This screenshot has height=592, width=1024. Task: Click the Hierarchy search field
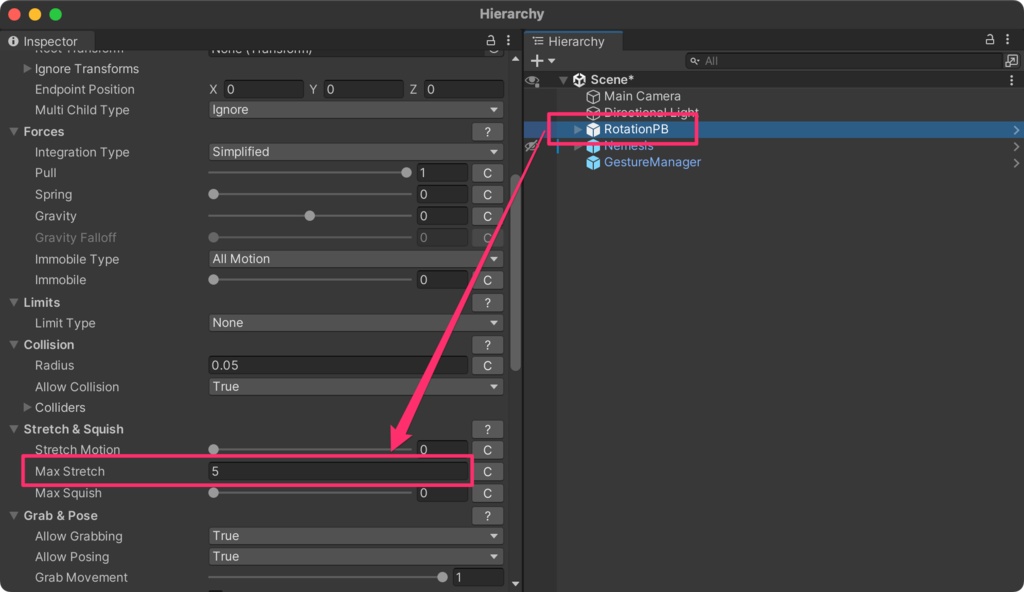click(x=843, y=61)
